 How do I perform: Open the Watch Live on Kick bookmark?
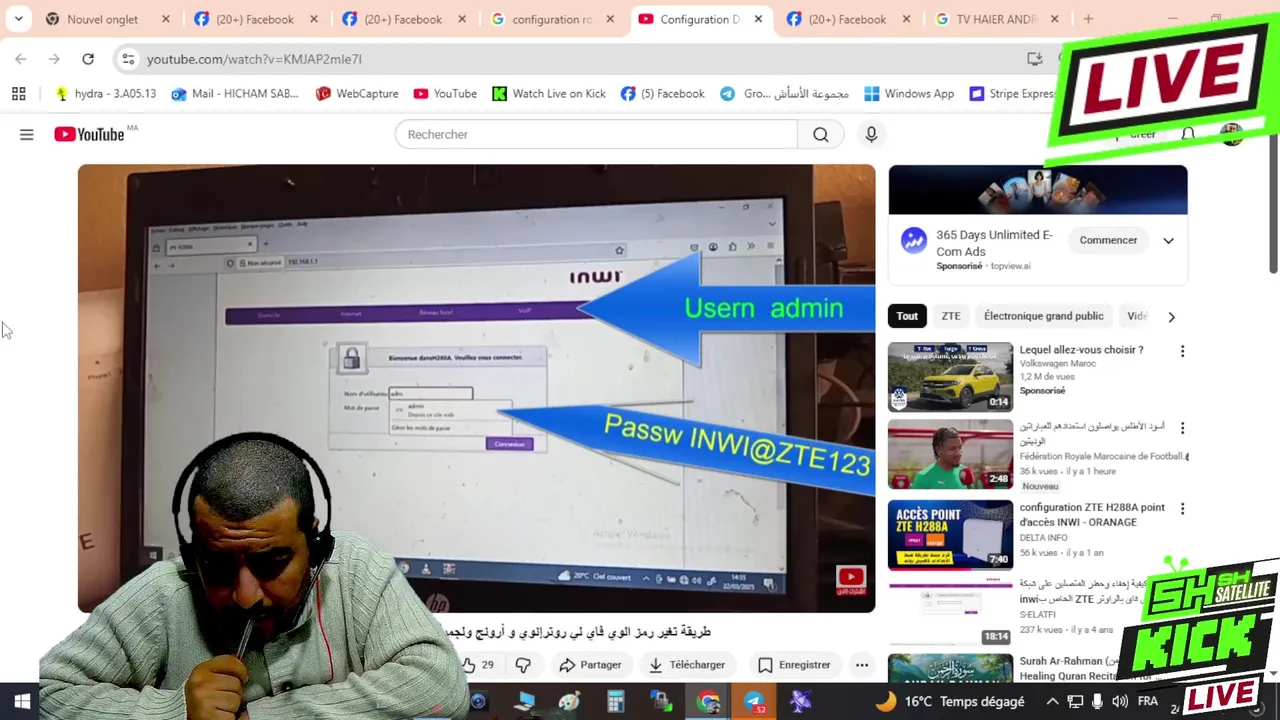pyautogui.click(x=549, y=93)
